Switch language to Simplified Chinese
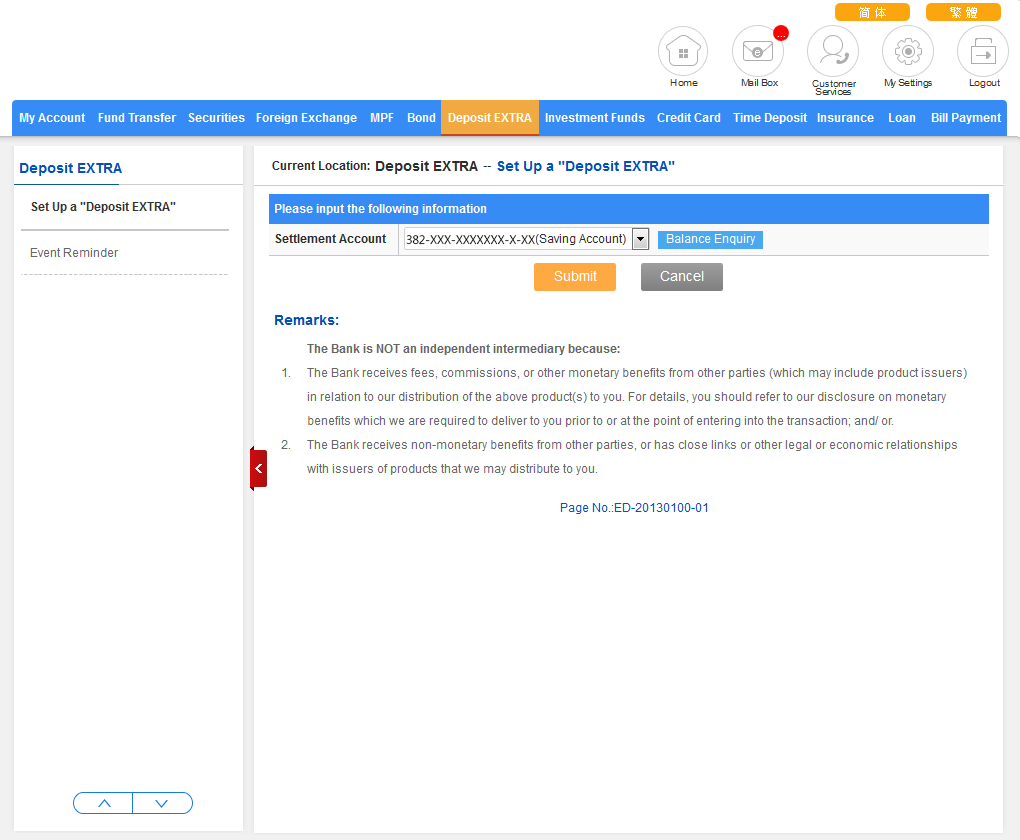1020x840 pixels. point(872,12)
